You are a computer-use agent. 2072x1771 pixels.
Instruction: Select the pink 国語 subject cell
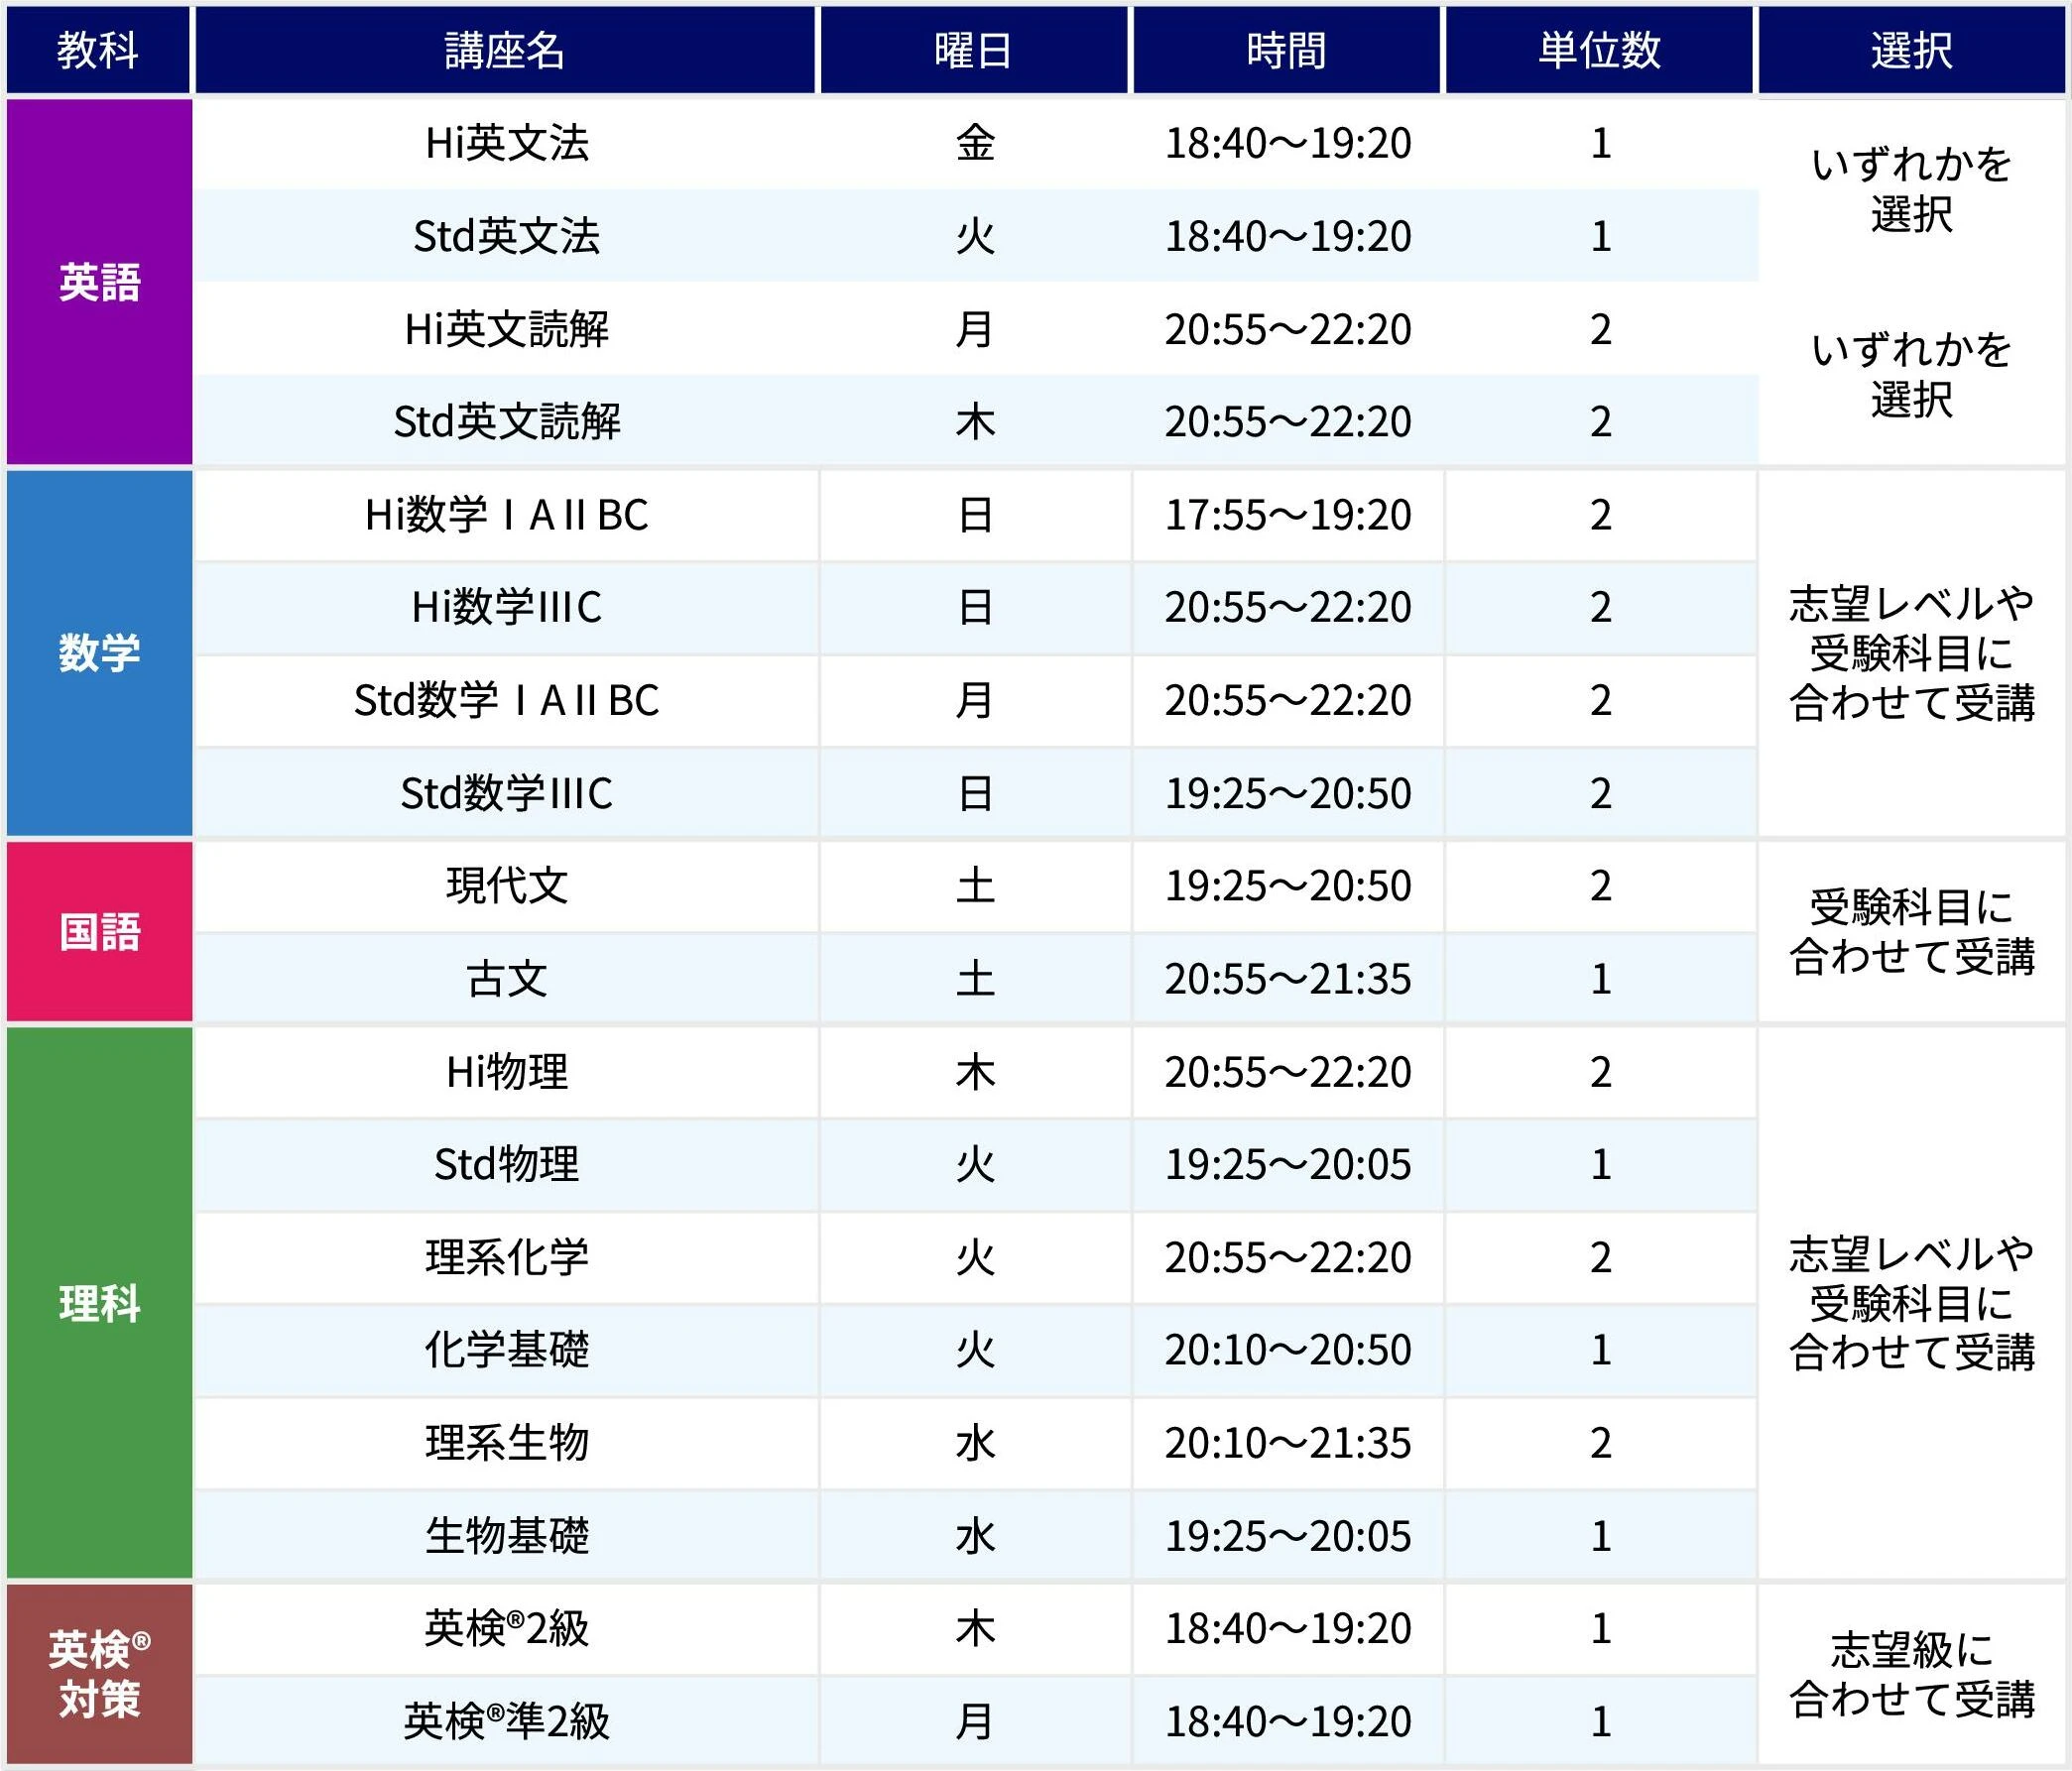99,932
